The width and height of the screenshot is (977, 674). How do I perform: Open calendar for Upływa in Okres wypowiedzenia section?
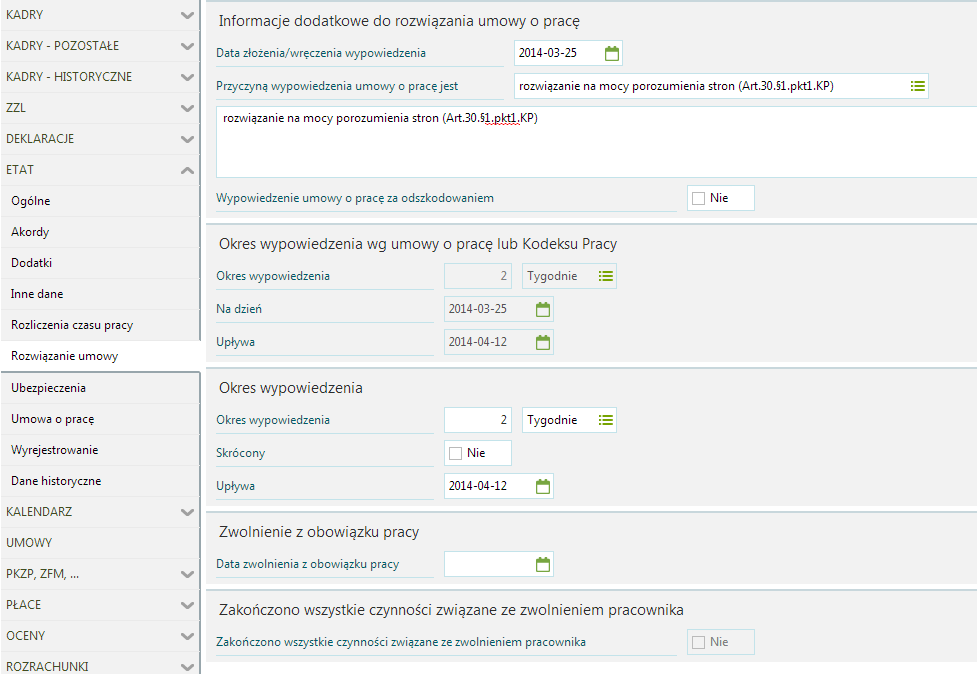point(543,486)
